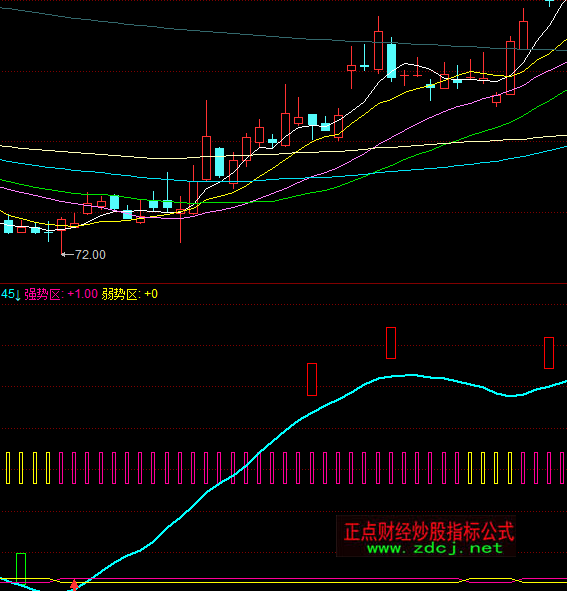The width and height of the screenshot is (567, 591).
Task: Click the last red hollow rectangle signal
Action: click(549, 353)
